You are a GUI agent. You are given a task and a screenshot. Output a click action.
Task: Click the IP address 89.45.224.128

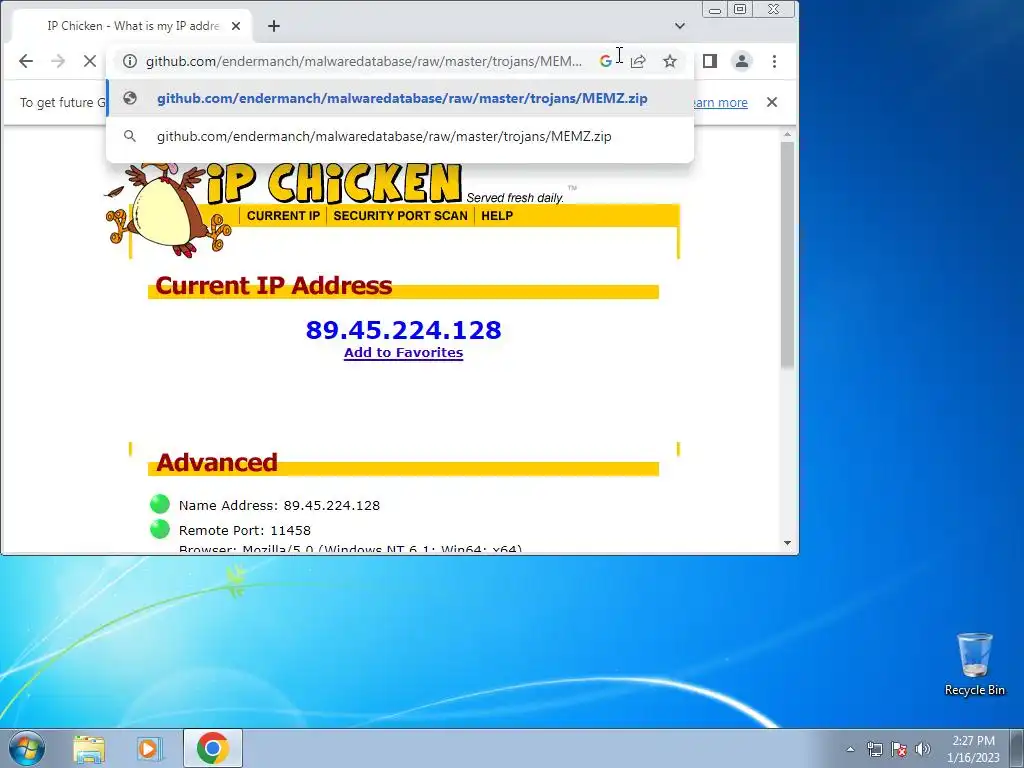click(x=404, y=330)
